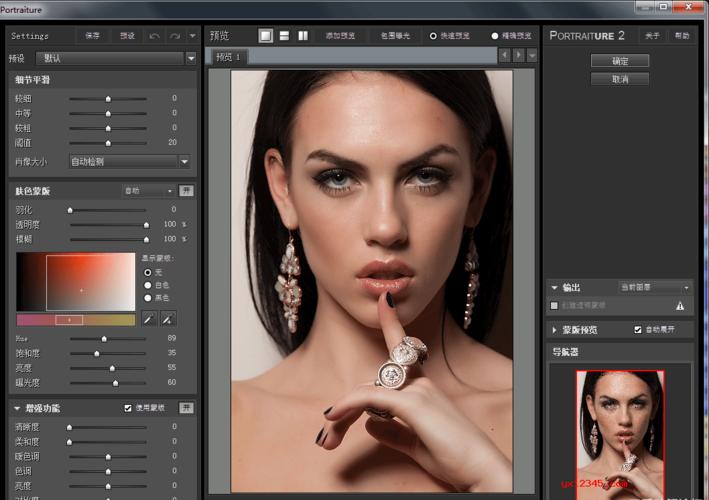Screen dimensions: 709x500
Task: Pick the skin color eyedropper tool
Action: tap(149, 319)
